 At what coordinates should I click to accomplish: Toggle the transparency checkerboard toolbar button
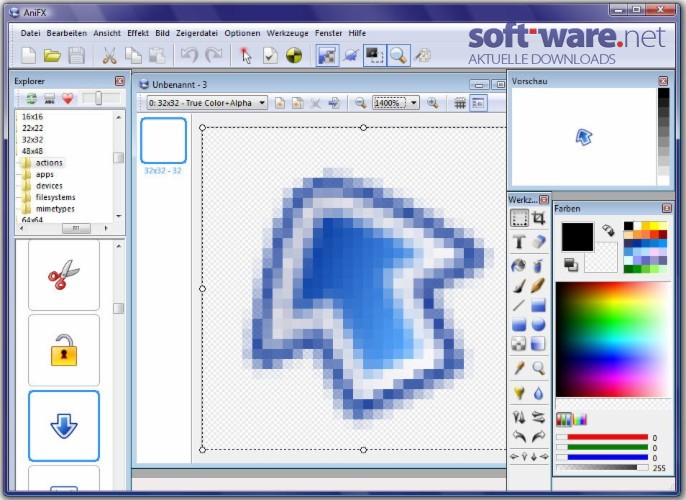[327, 56]
